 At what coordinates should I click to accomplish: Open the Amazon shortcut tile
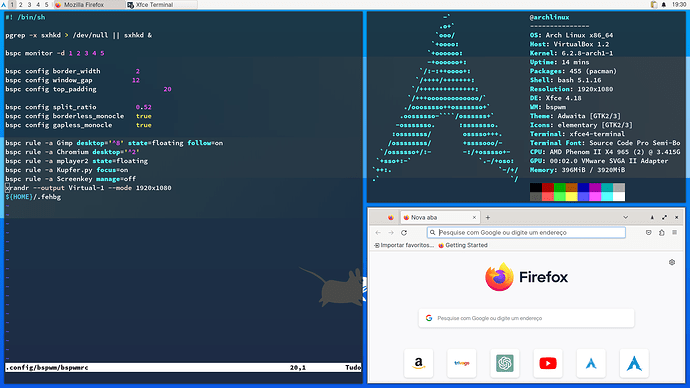(418, 363)
